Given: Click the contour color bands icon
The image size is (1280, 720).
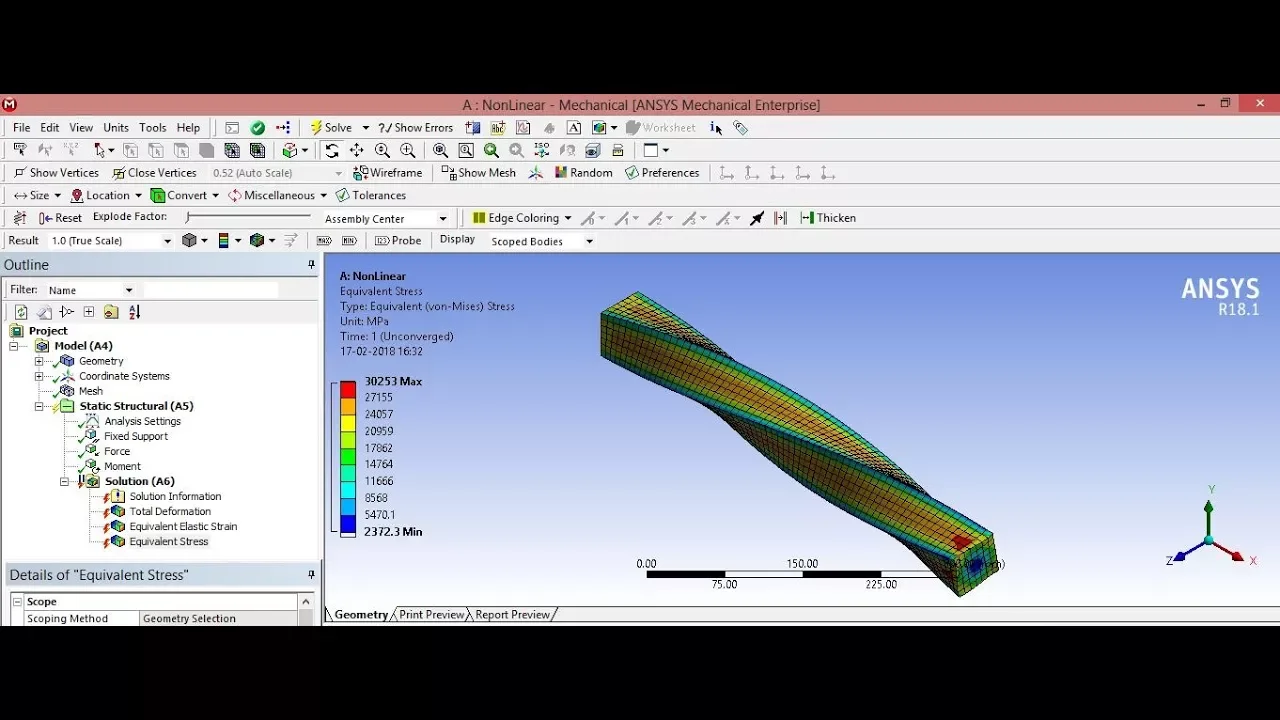Looking at the screenshot, I should tap(223, 241).
